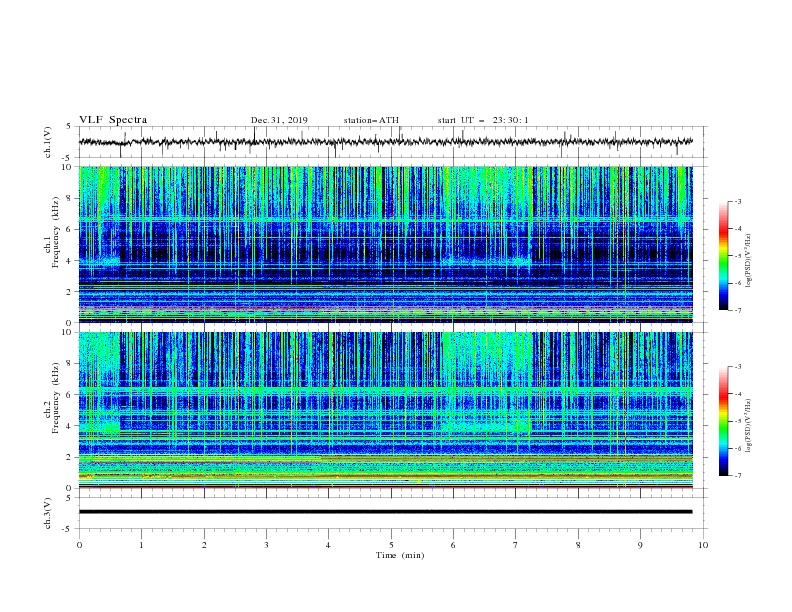Click the "ch.3(V)" axis label
The height and width of the screenshot is (612, 792).
48,513
